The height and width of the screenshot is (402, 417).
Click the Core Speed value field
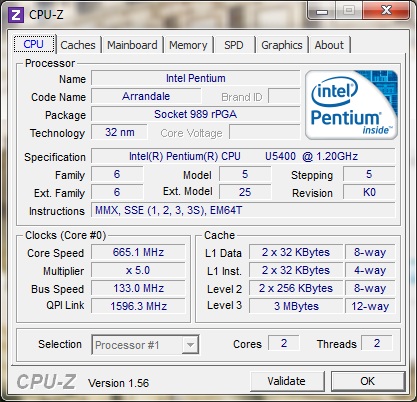pyautogui.click(x=138, y=252)
